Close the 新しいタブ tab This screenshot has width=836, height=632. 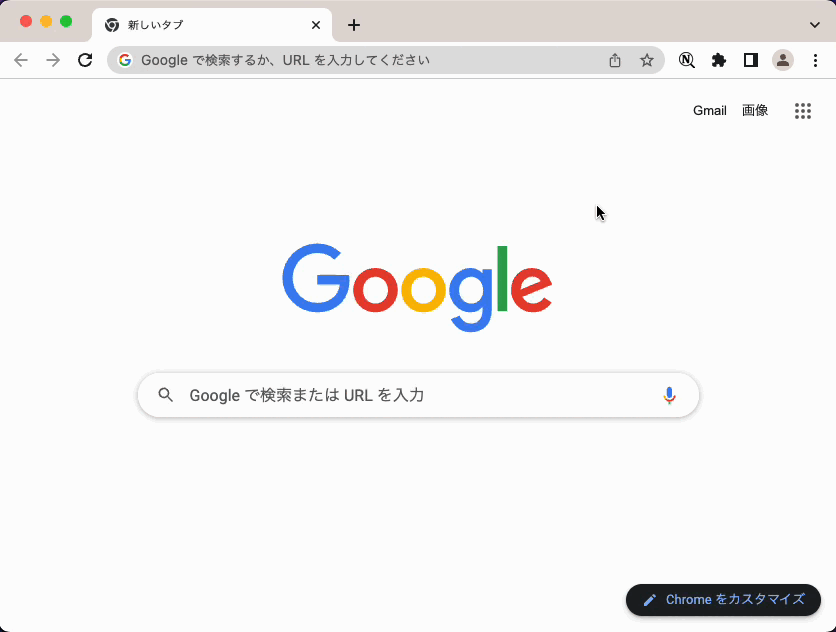tap(316, 25)
